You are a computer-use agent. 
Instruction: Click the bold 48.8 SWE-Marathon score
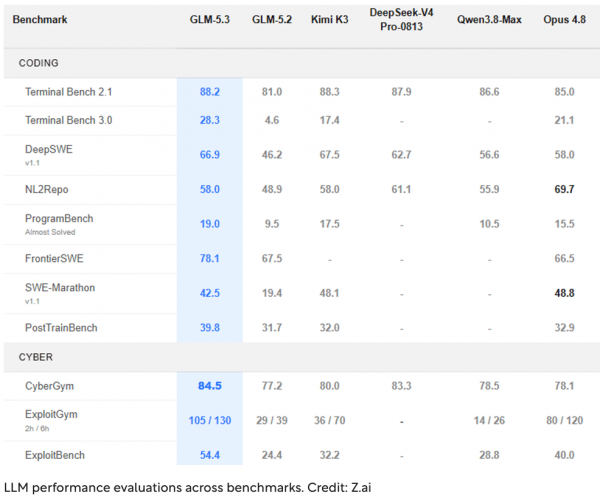pyautogui.click(x=564, y=293)
